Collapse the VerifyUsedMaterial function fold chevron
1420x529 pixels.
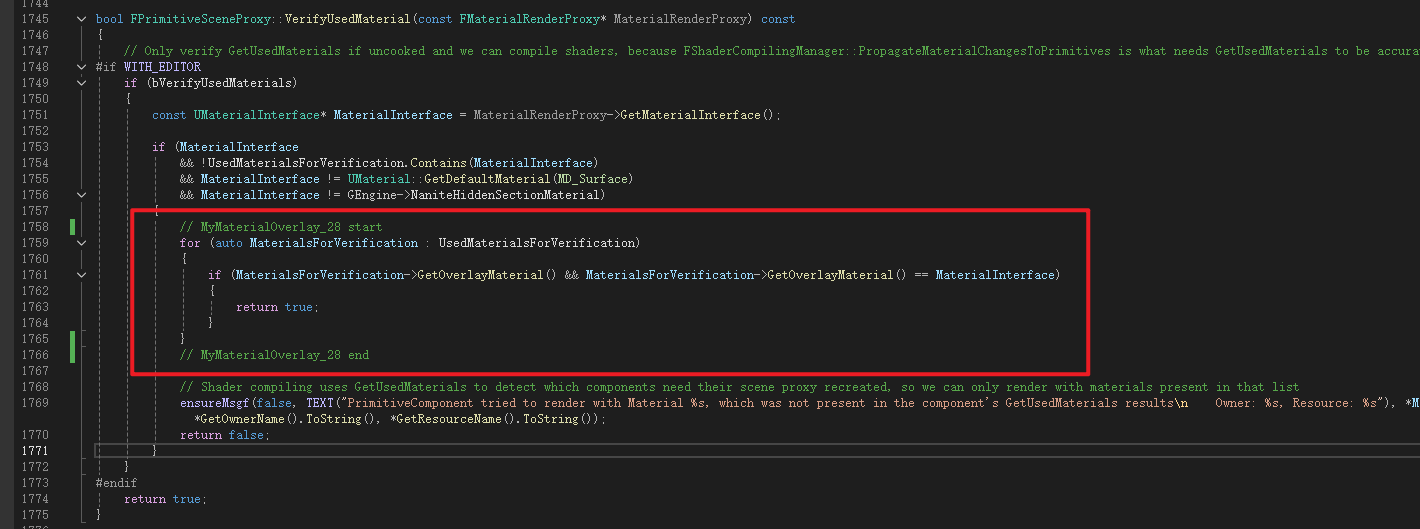[81, 19]
